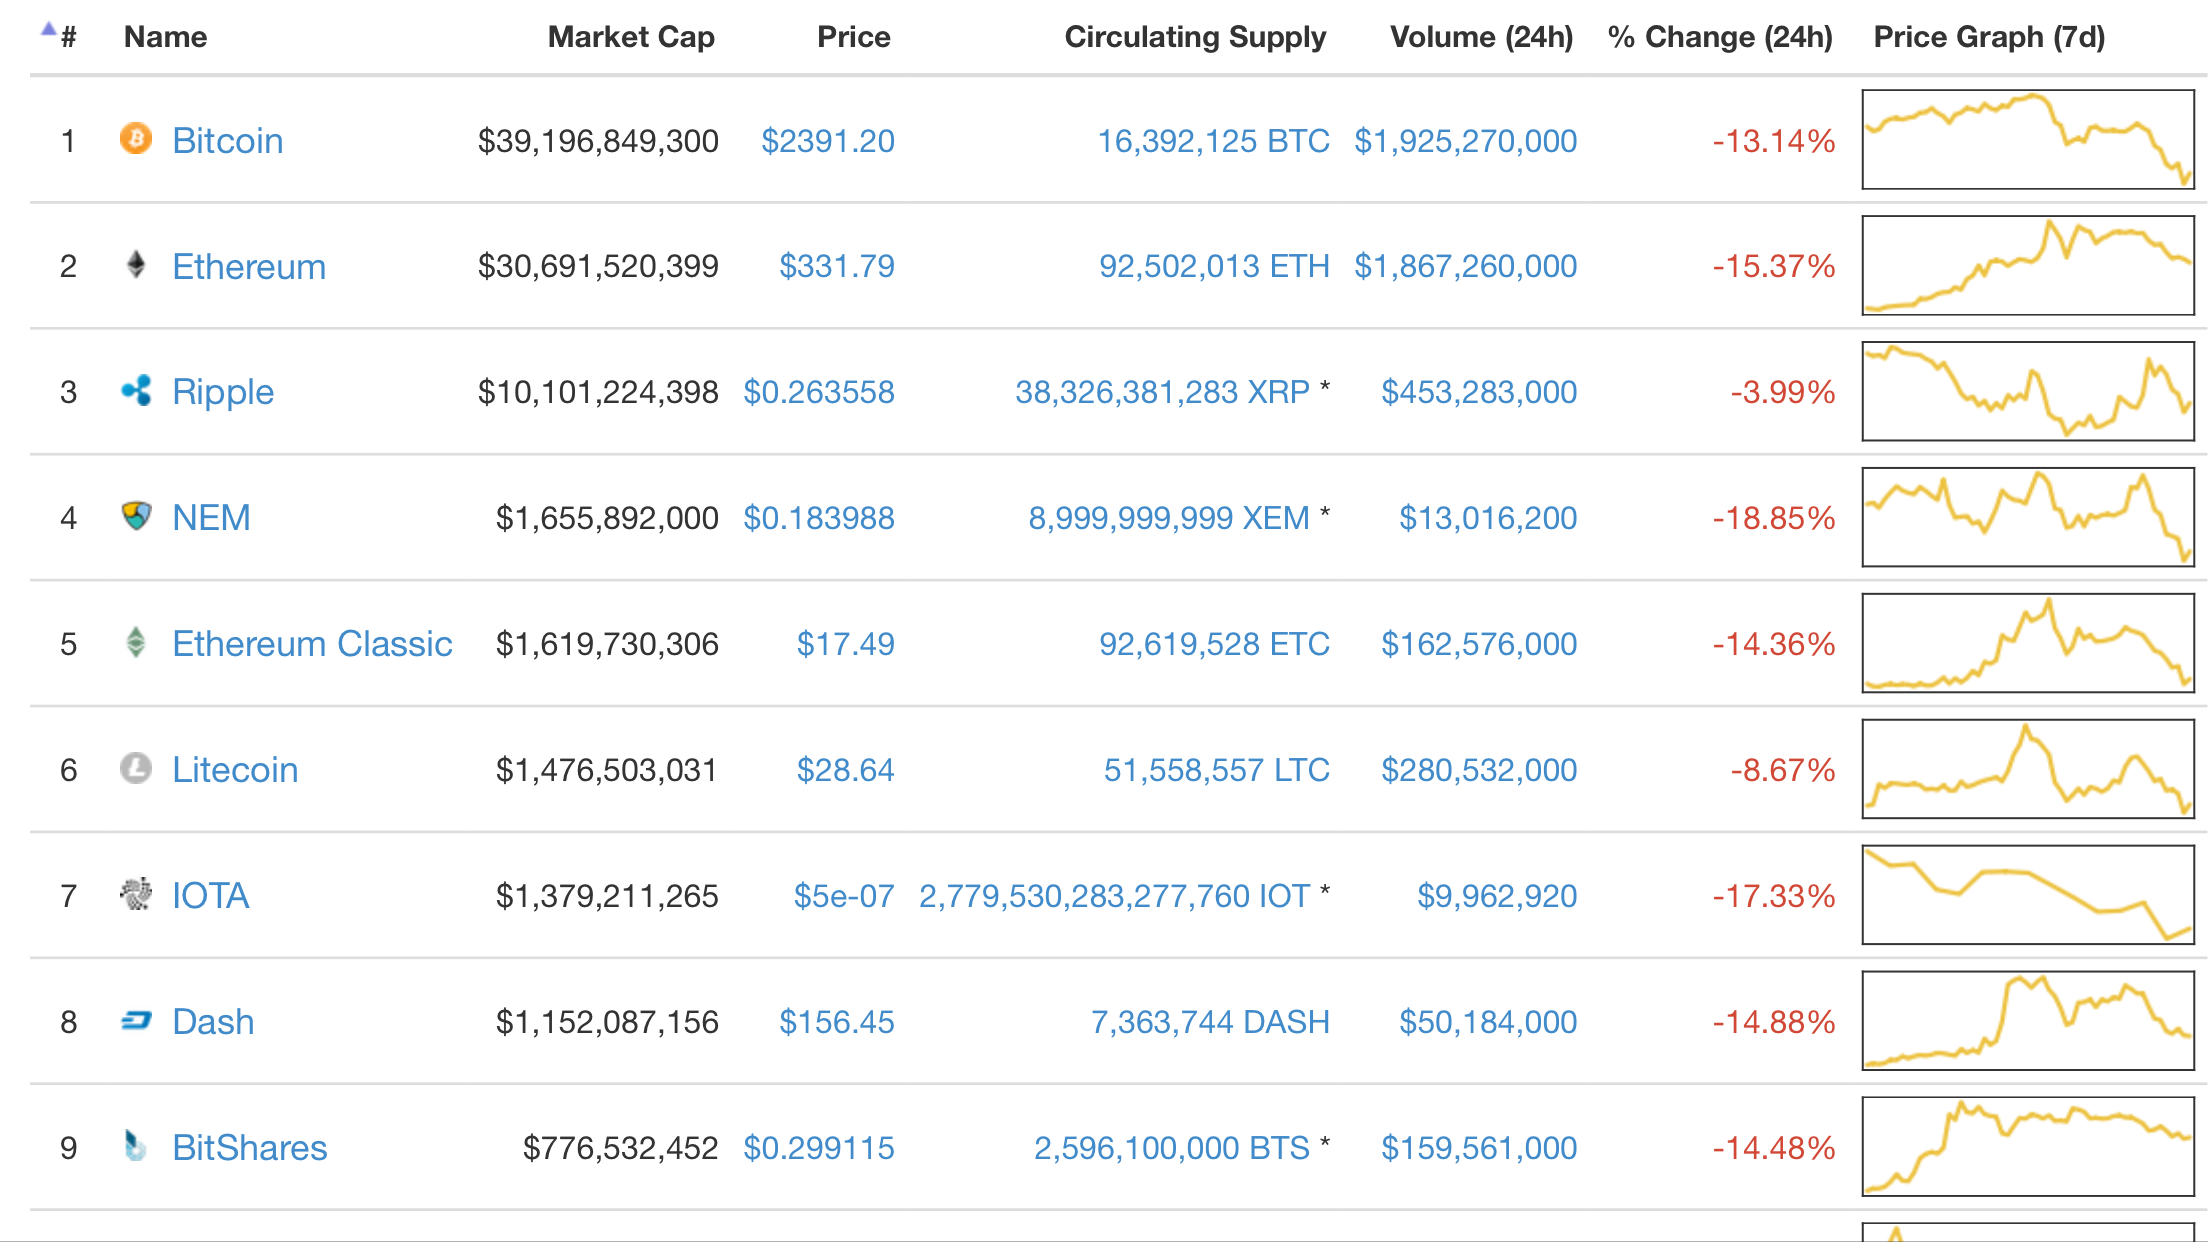Select NEM change value -18.85%
2208x1242 pixels.
tap(1774, 518)
